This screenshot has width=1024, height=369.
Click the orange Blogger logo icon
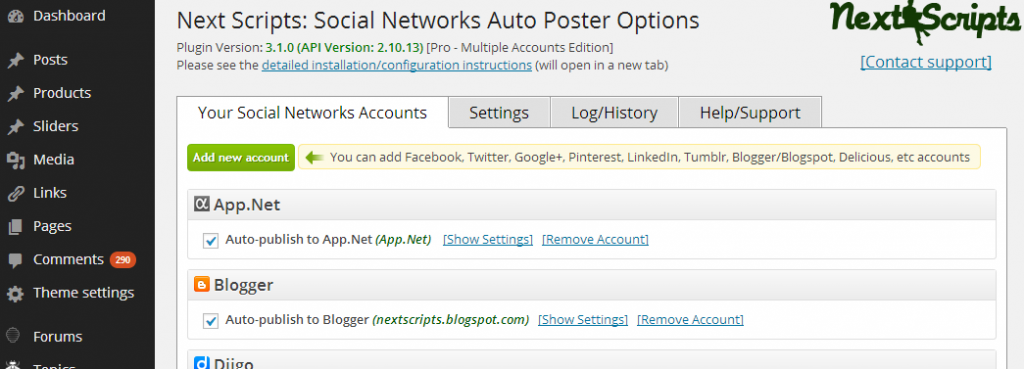202,285
